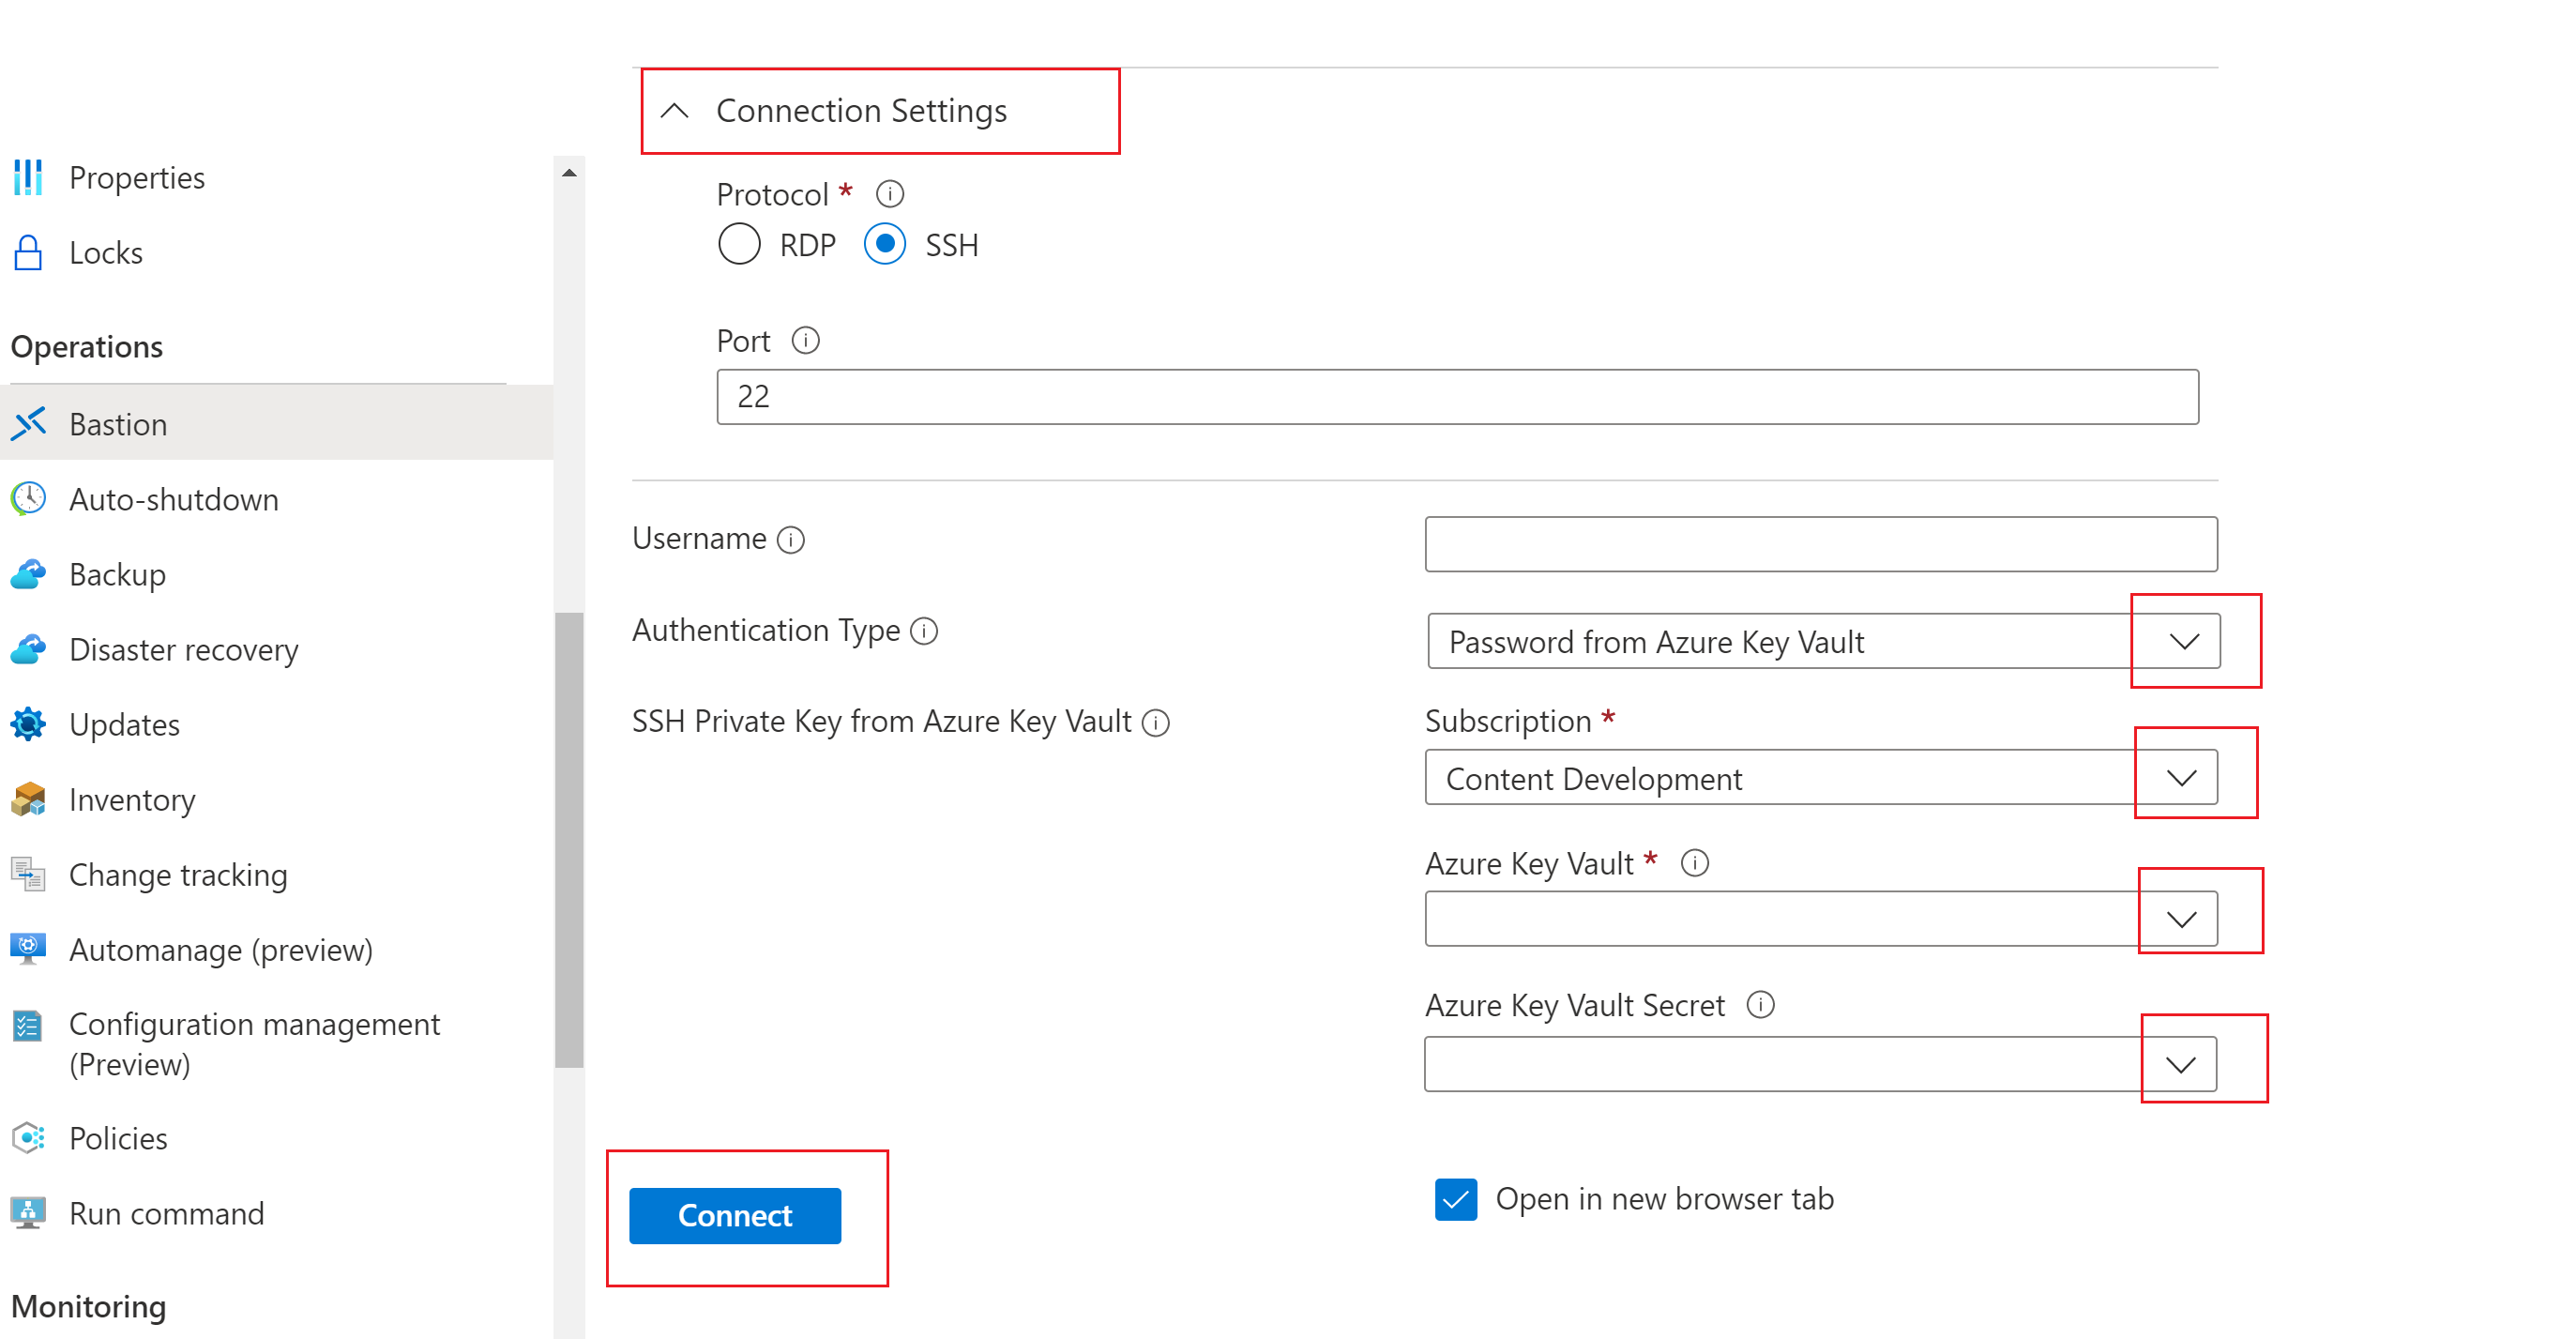Viewport: 2576px width, 1339px height.
Task: Select RDP protocol radio button
Action: point(737,245)
